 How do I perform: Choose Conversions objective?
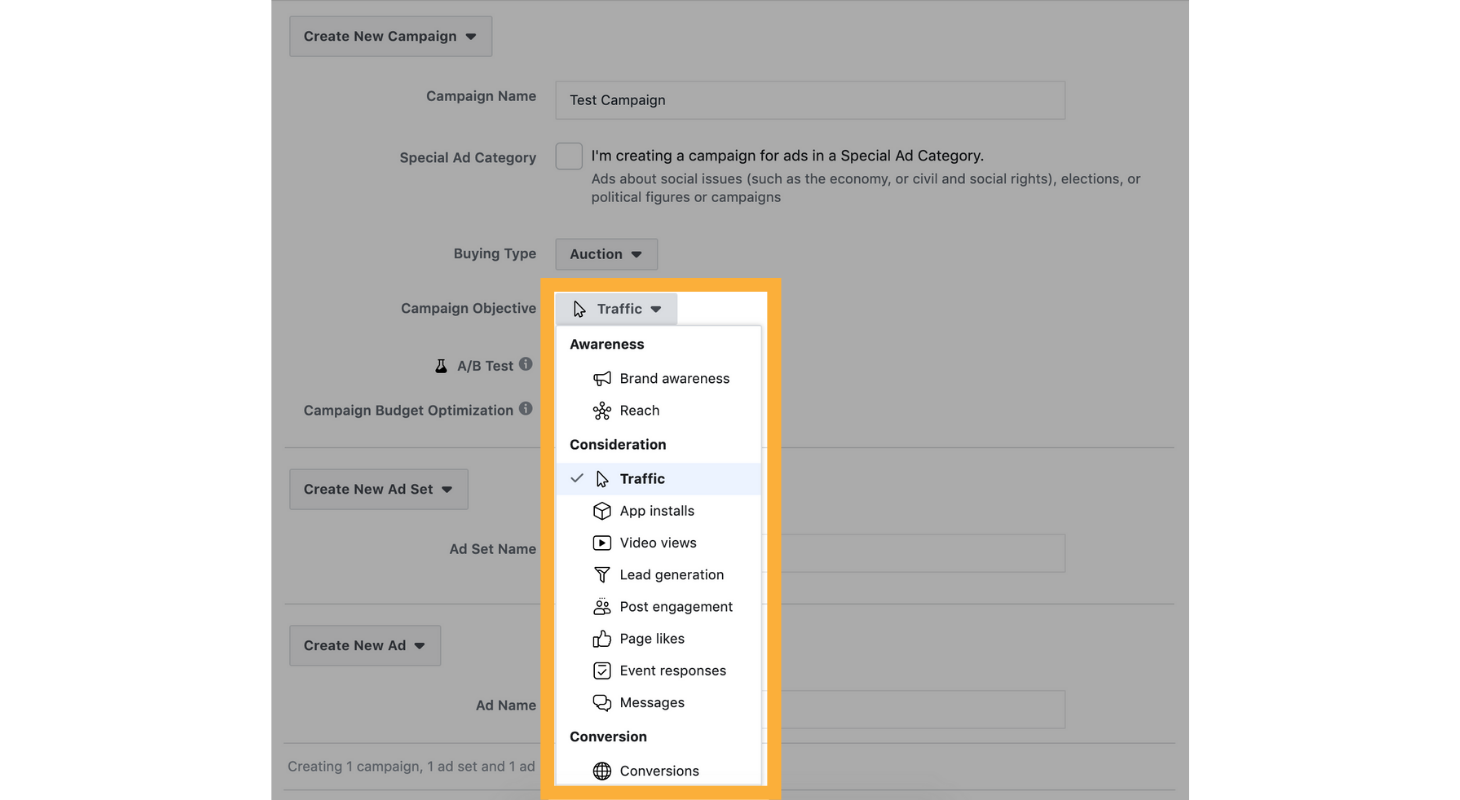[x=659, y=770]
